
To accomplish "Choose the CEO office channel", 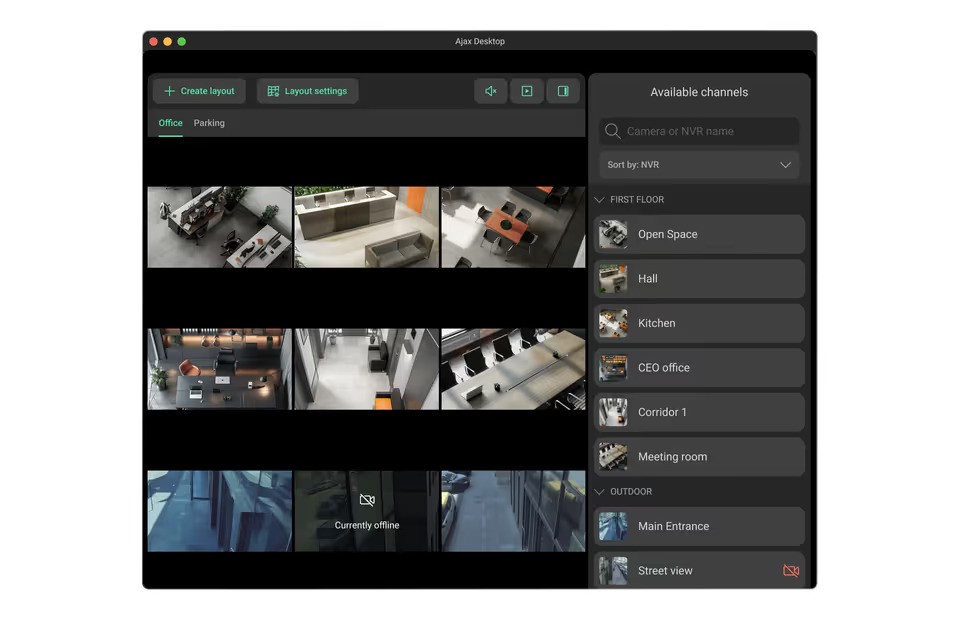I will pos(699,368).
